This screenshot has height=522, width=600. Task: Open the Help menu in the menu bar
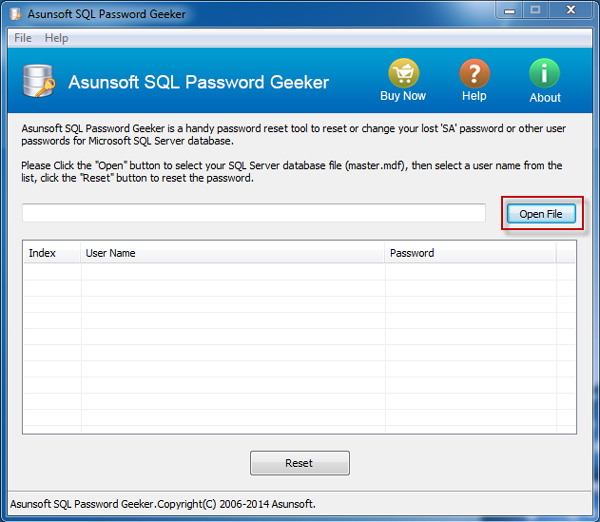click(x=56, y=38)
